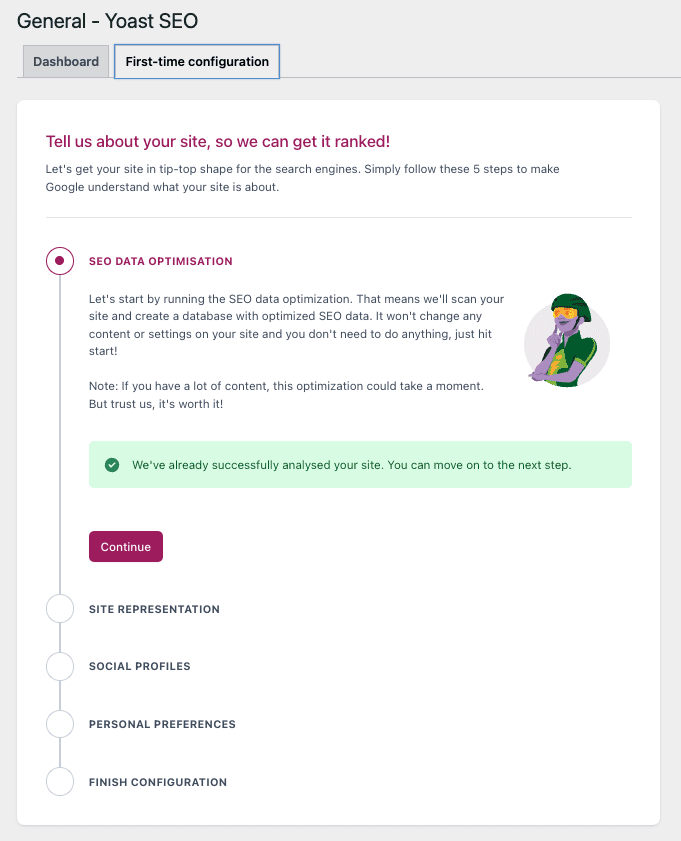Click the Yoast mascot illustration

[567, 342]
